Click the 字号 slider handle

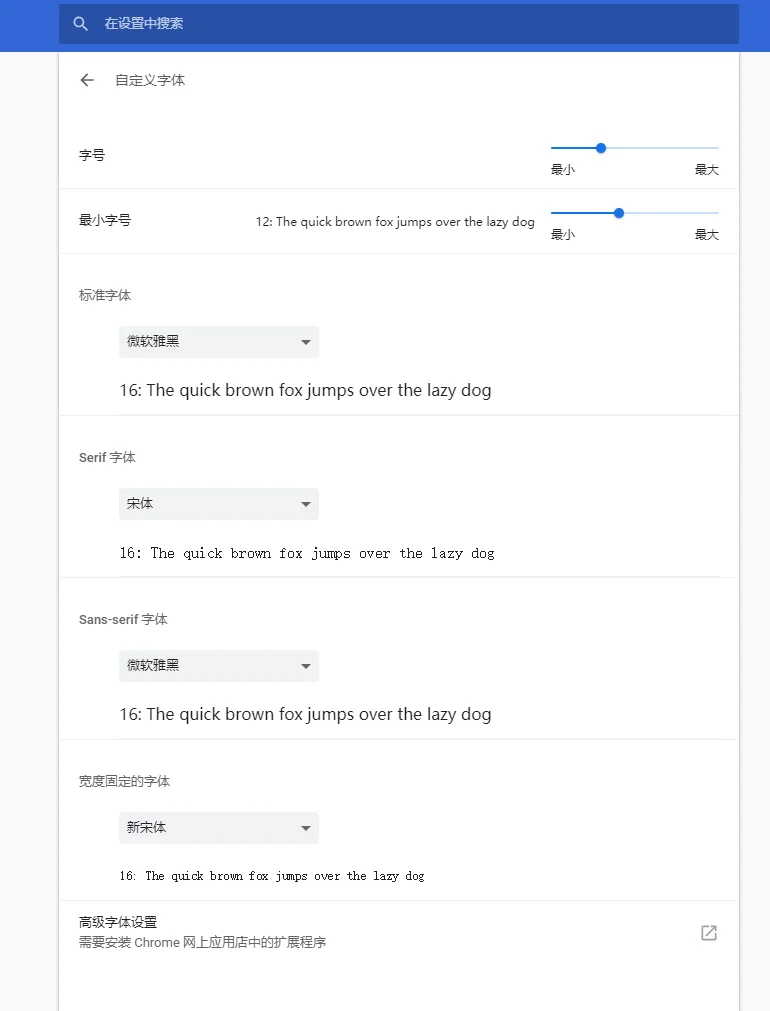point(601,148)
